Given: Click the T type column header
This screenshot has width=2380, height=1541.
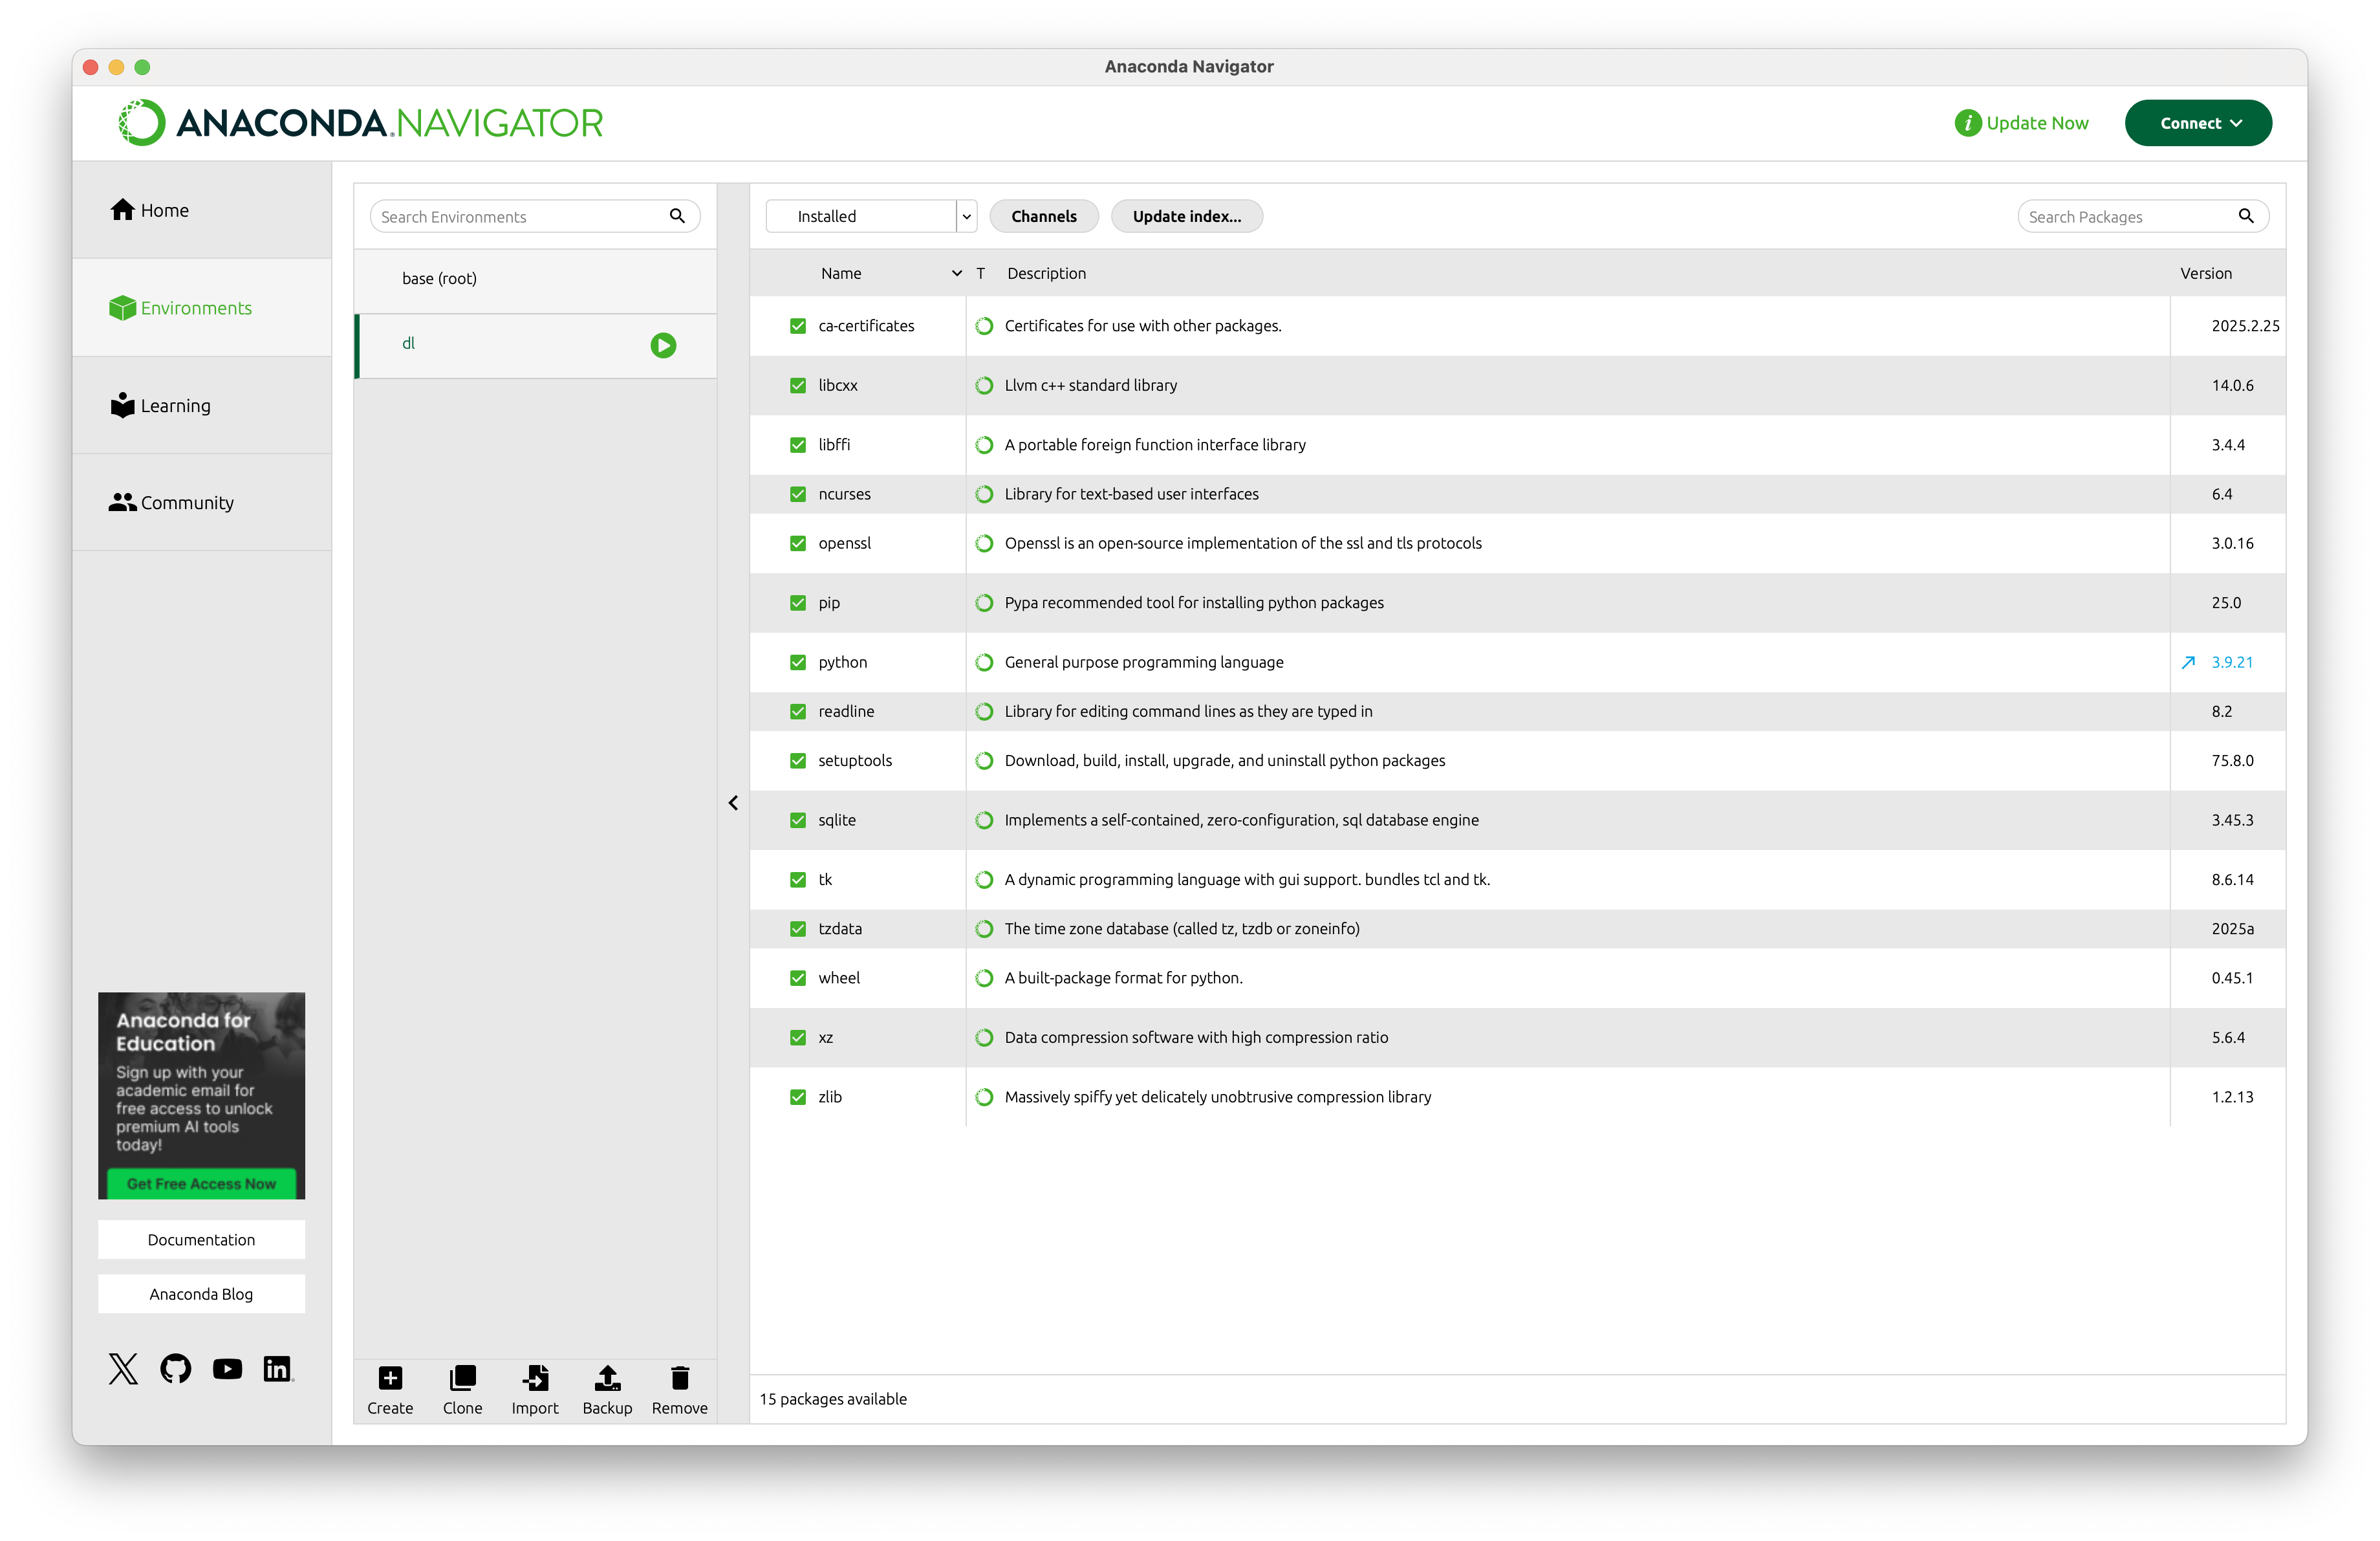Looking at the screenshot, I should [981, 273].
